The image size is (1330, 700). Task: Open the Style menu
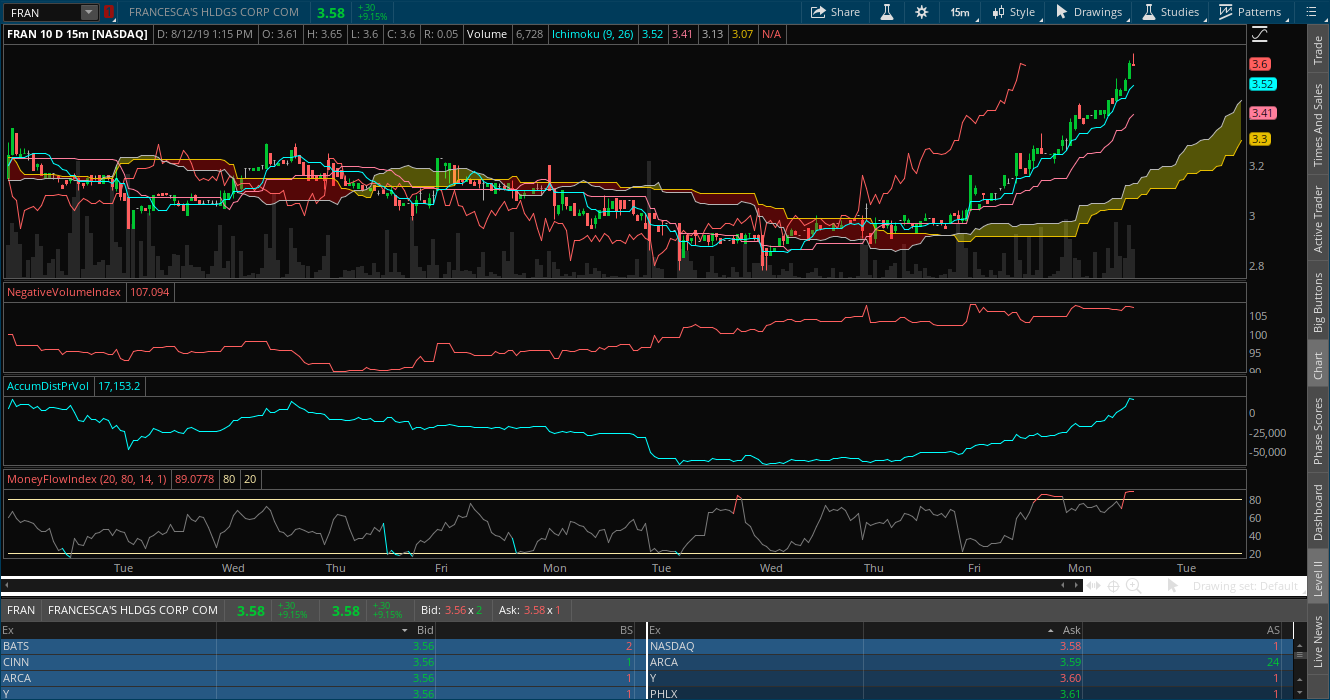tap(1013, 12)
